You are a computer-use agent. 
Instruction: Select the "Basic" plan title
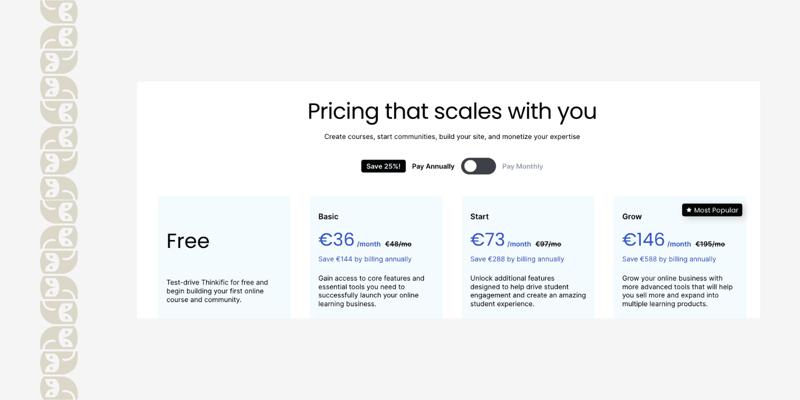tap(328, 216)
